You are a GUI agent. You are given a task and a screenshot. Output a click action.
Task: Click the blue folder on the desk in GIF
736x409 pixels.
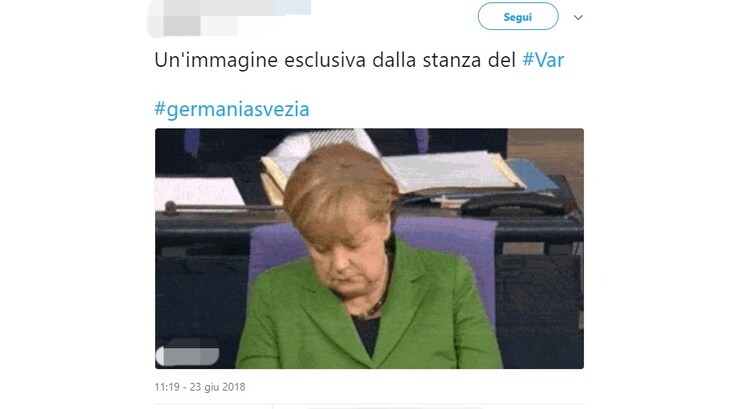533,175
